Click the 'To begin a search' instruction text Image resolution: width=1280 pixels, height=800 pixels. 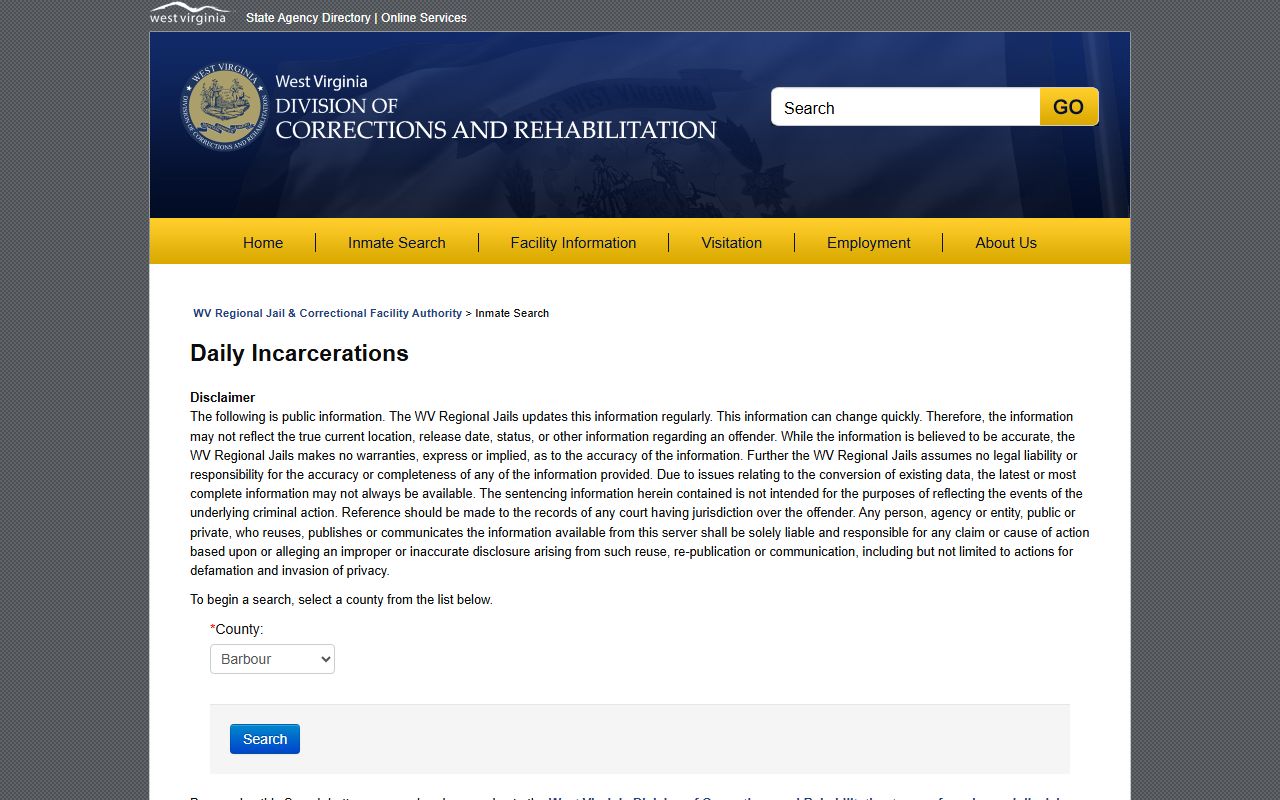click(341, 600)
